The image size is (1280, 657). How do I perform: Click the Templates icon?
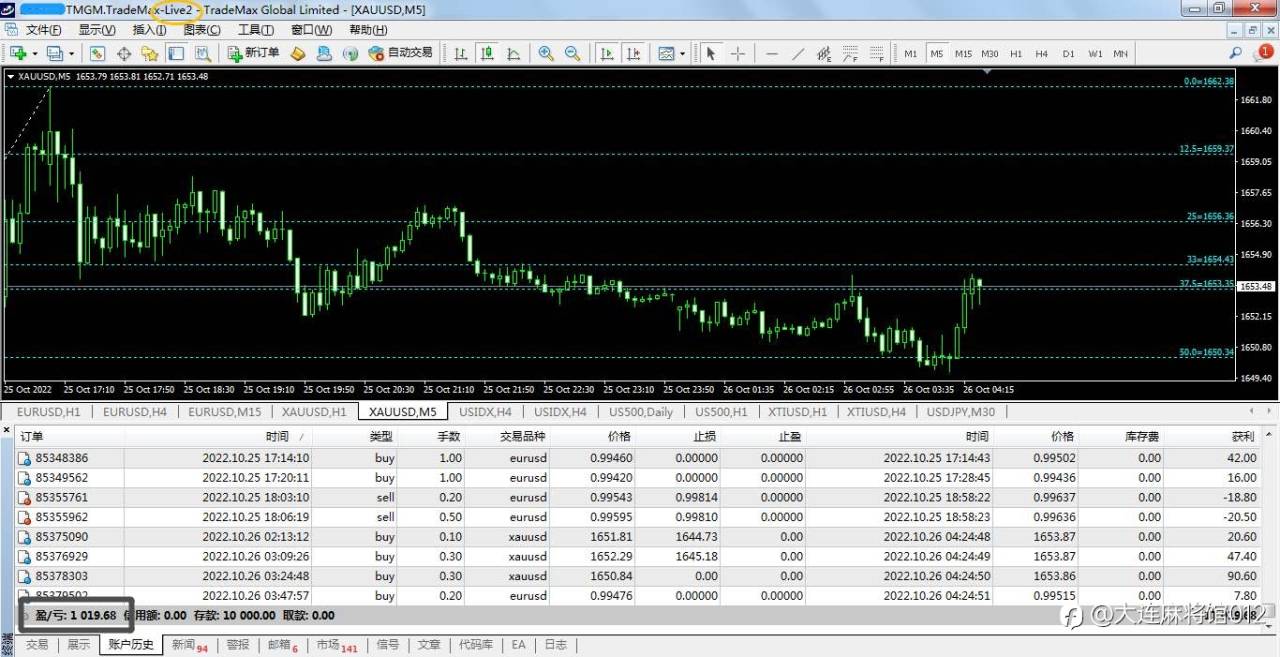point(666,53)
